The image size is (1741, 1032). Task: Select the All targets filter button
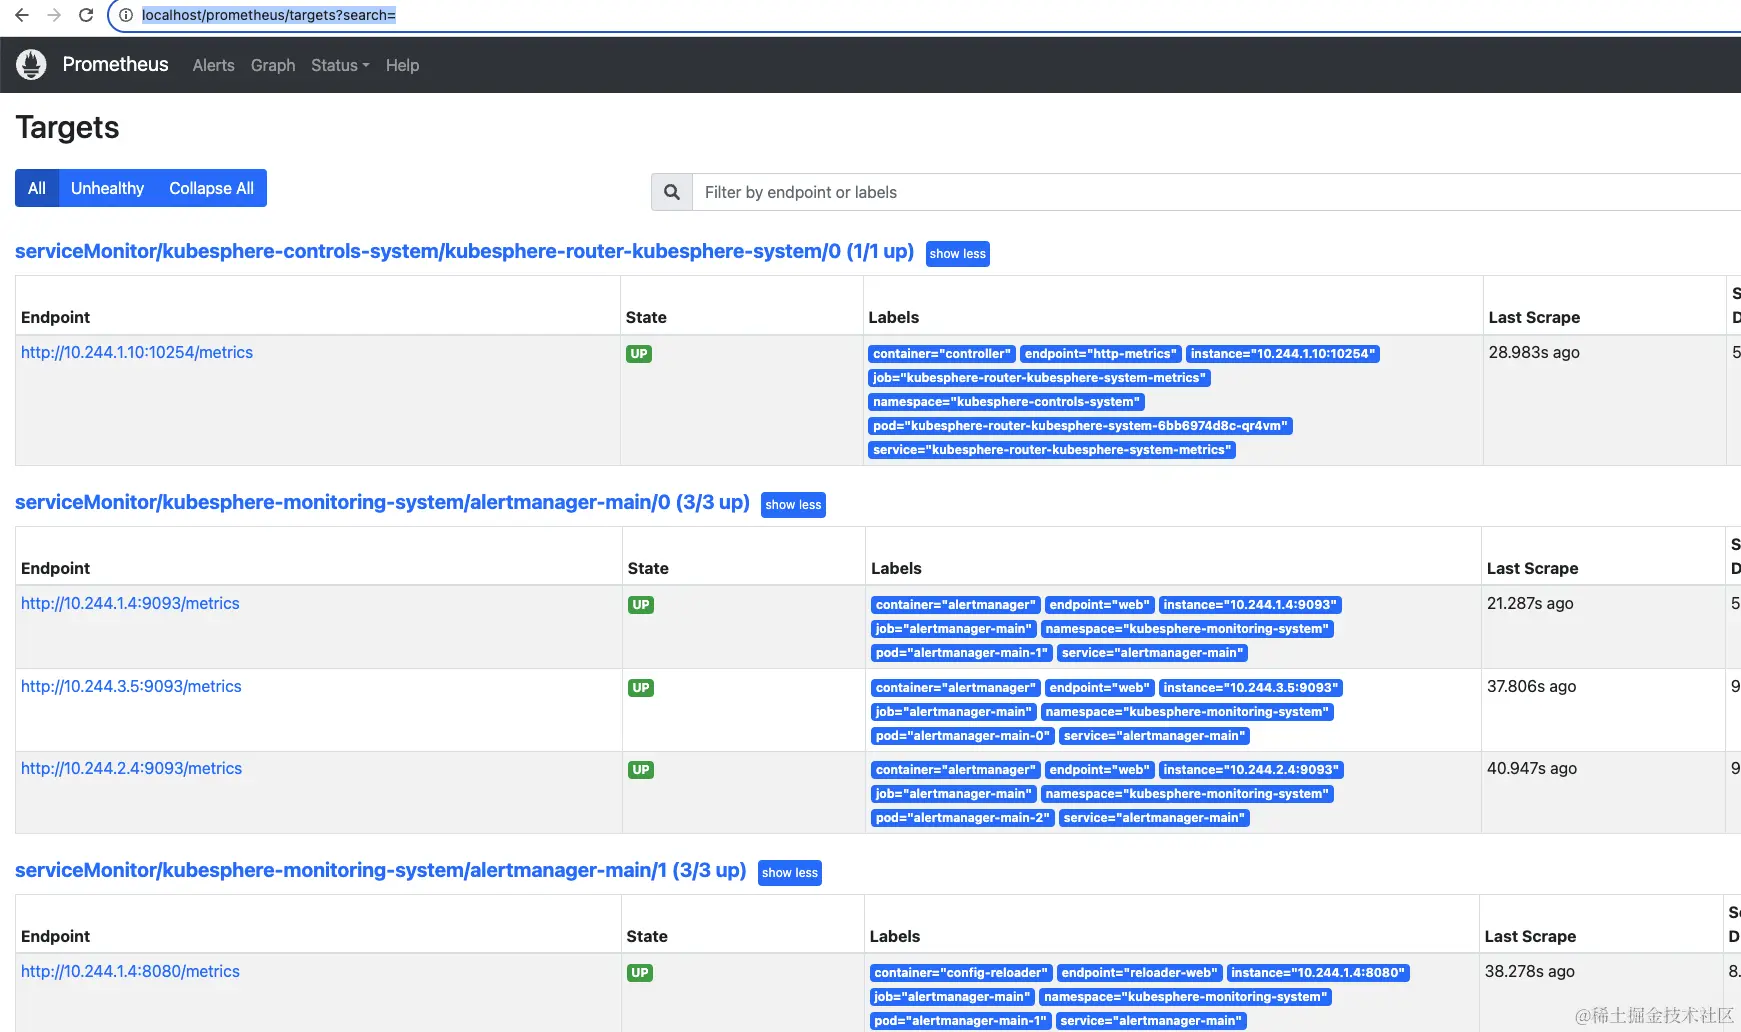pyautogui.click(x=37, y=188)
